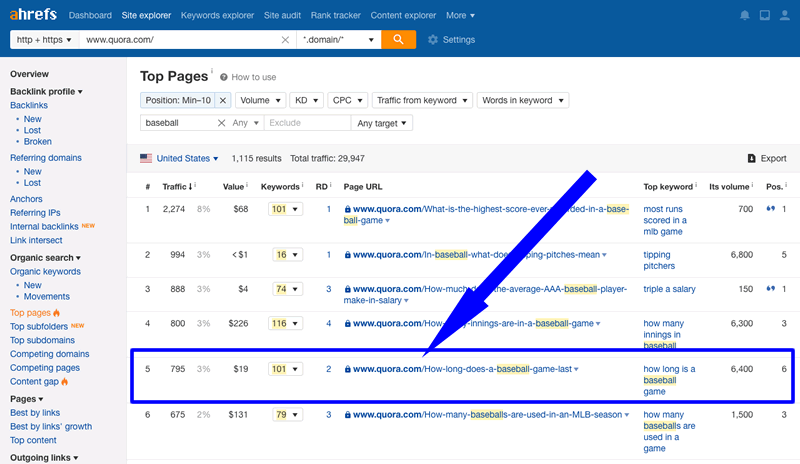Open Top subfolders link

39,326
